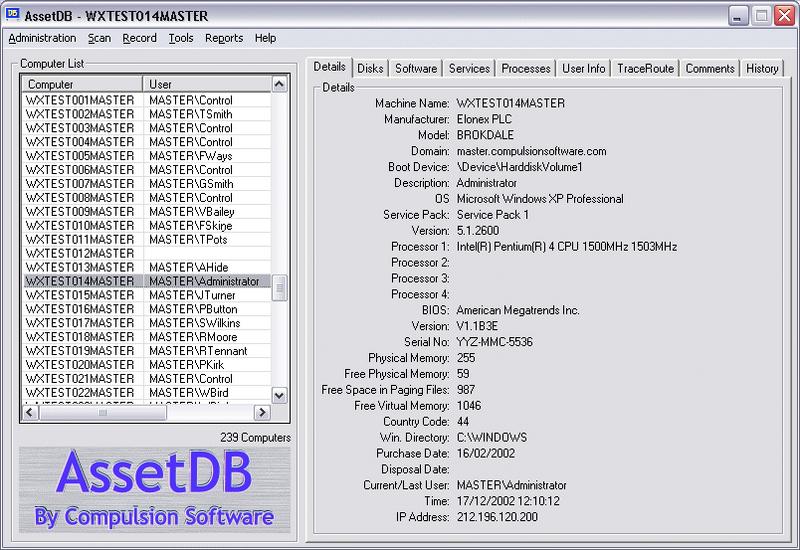Select computer WXTEST006MASTER

click(x=80, y=170)
